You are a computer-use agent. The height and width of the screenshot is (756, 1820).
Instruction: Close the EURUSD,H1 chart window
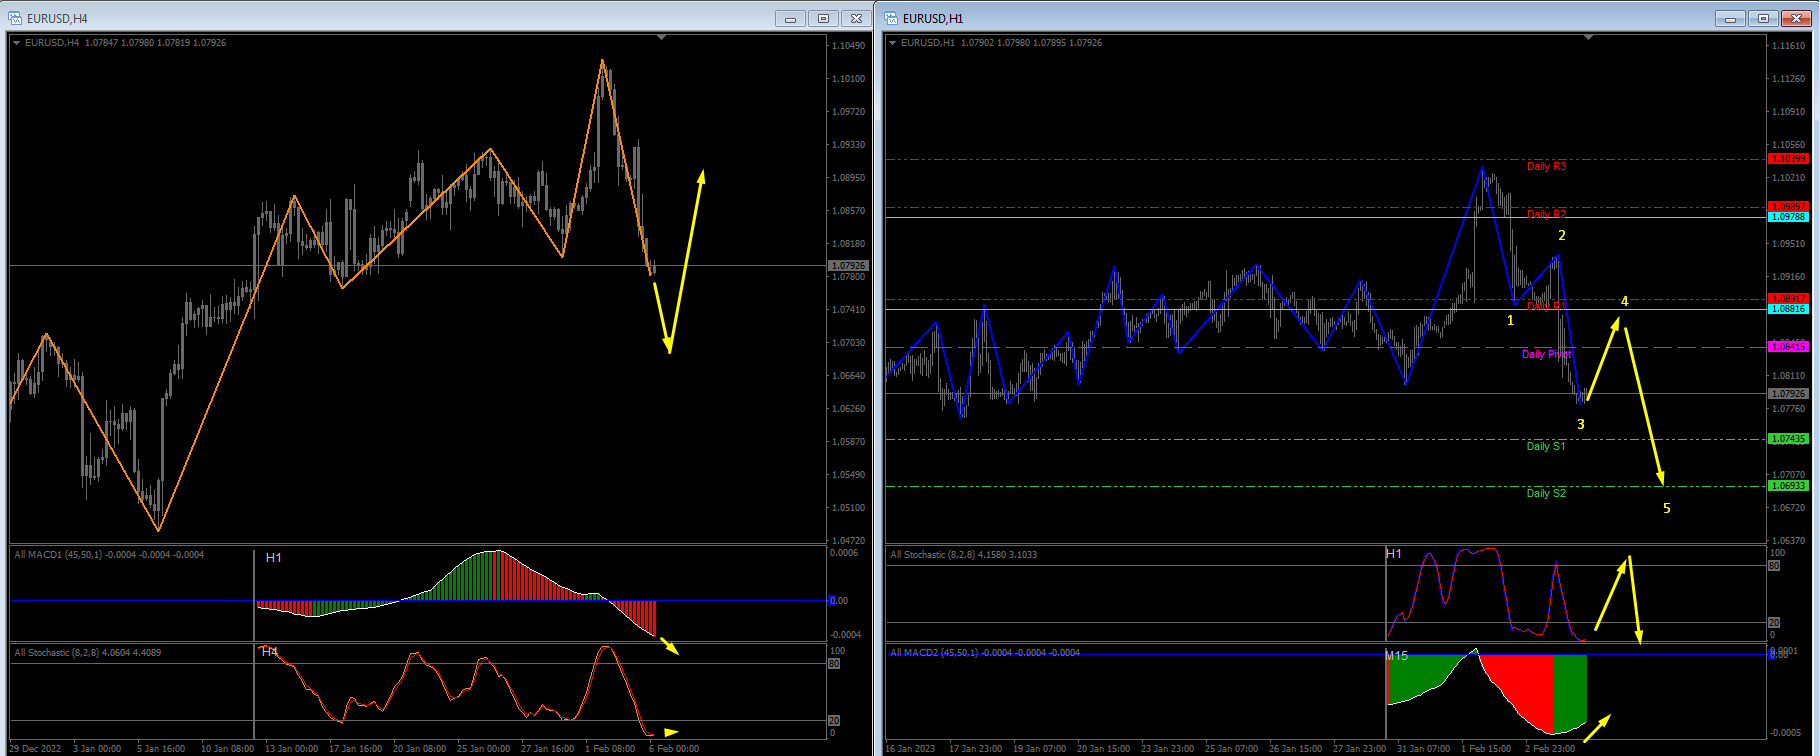tap(1797, 18)
